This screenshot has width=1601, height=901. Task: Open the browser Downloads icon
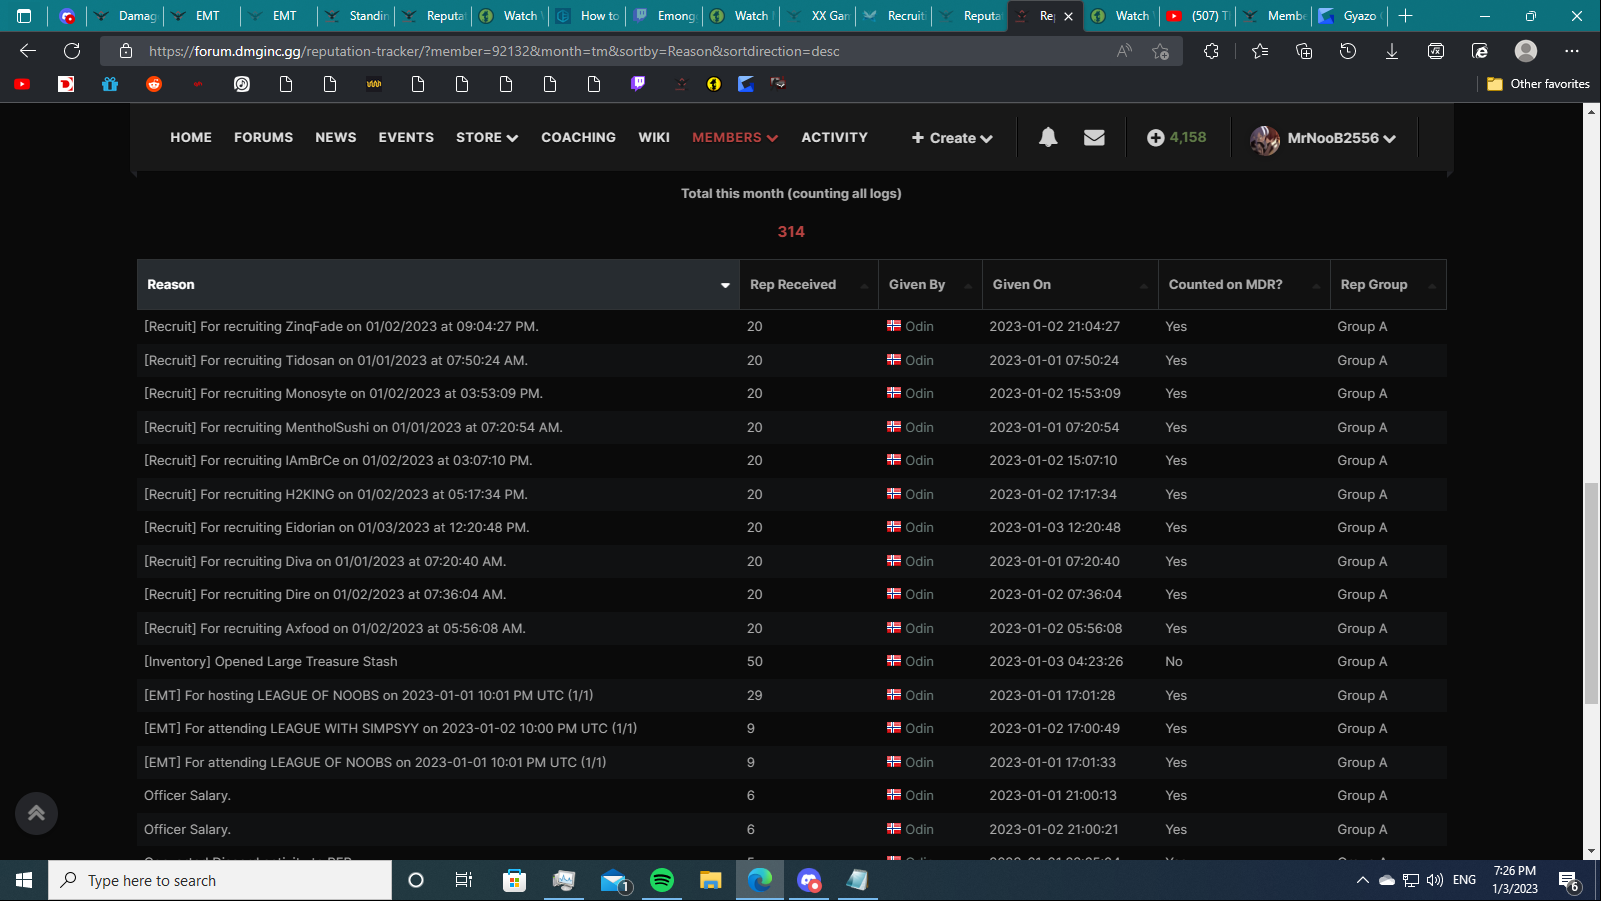[1391, 51]
